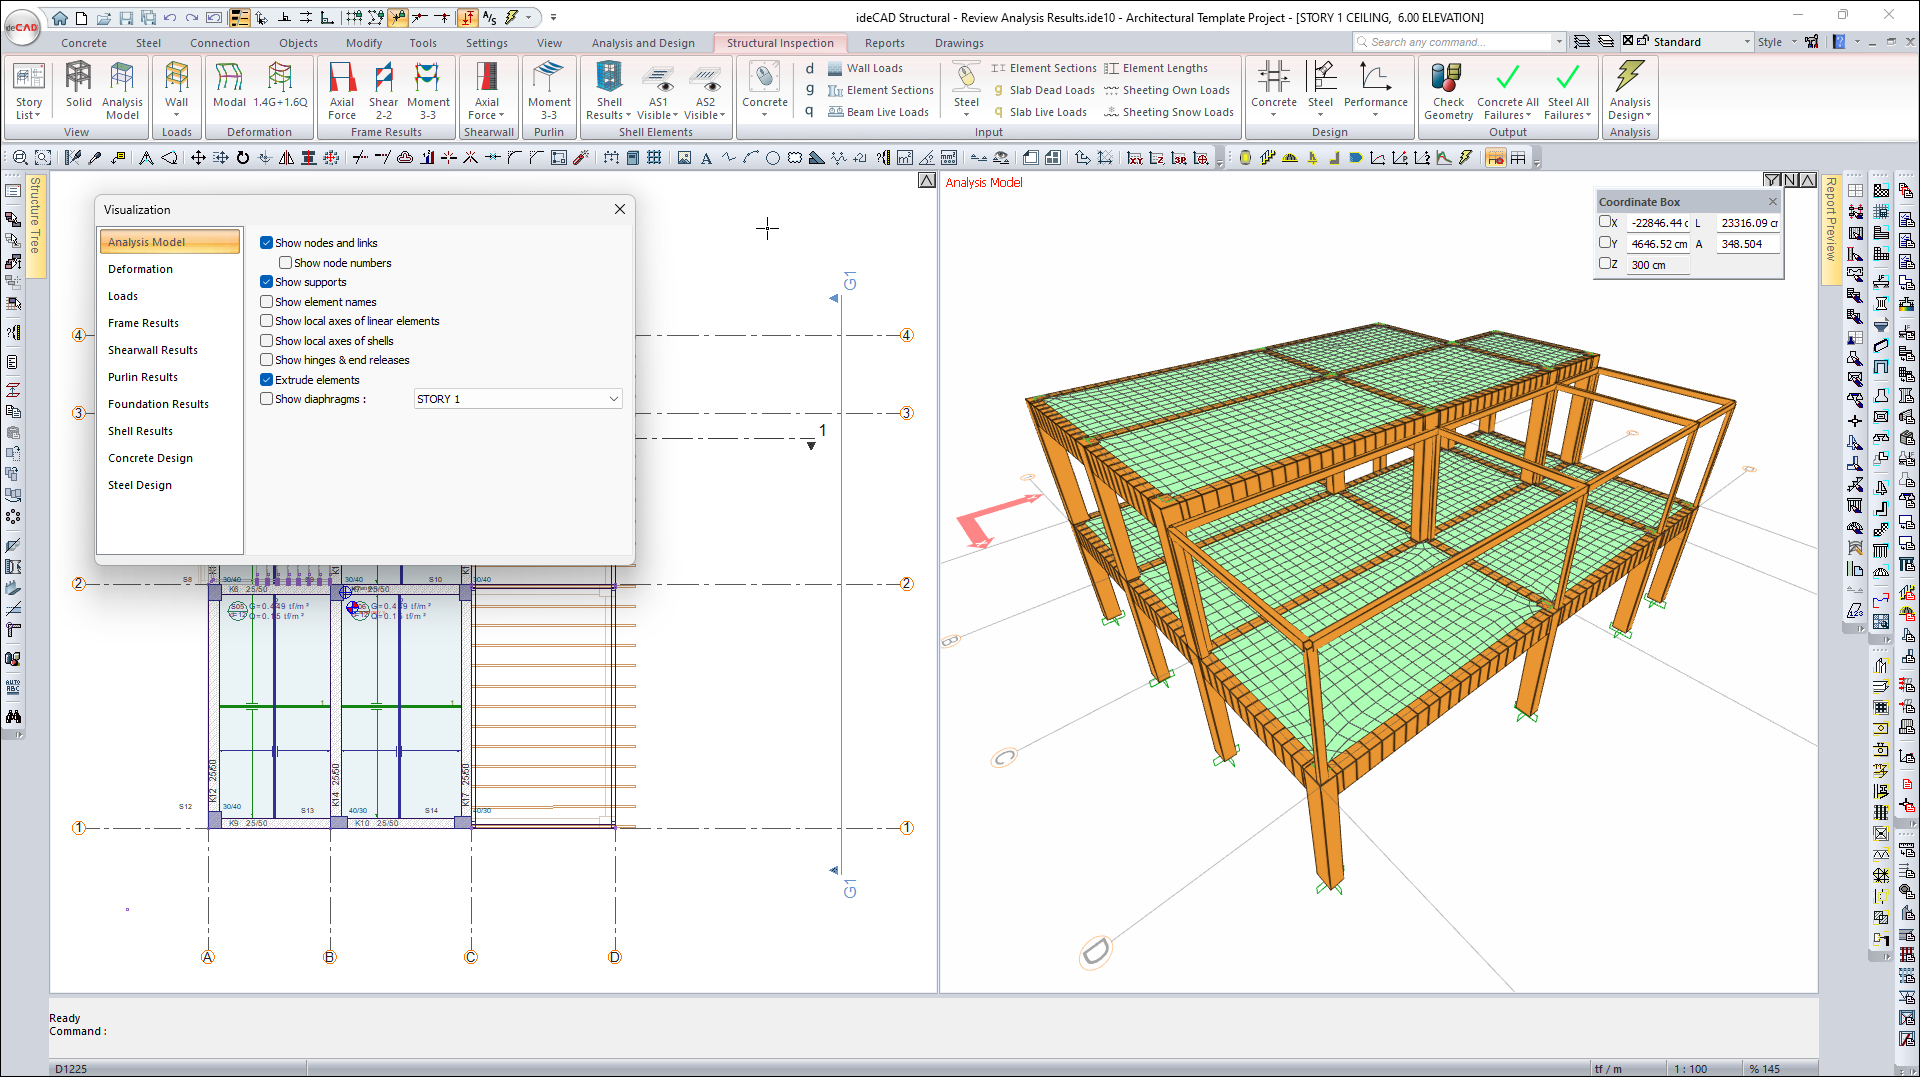Enable Show node numbers checkbox
The image size is (1920, 1077).
click(286, 263)
